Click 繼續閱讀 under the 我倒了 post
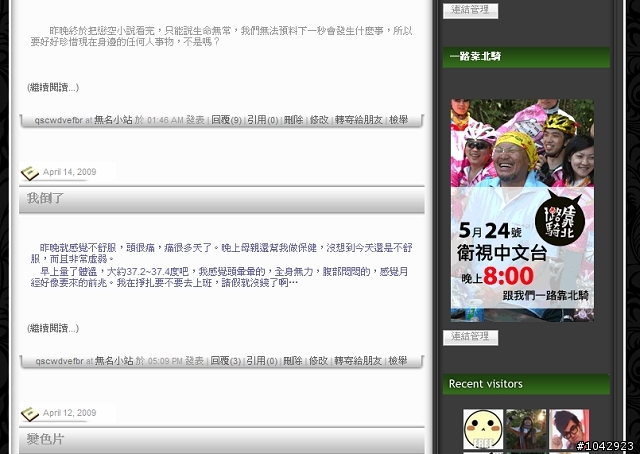 point(53,328)
